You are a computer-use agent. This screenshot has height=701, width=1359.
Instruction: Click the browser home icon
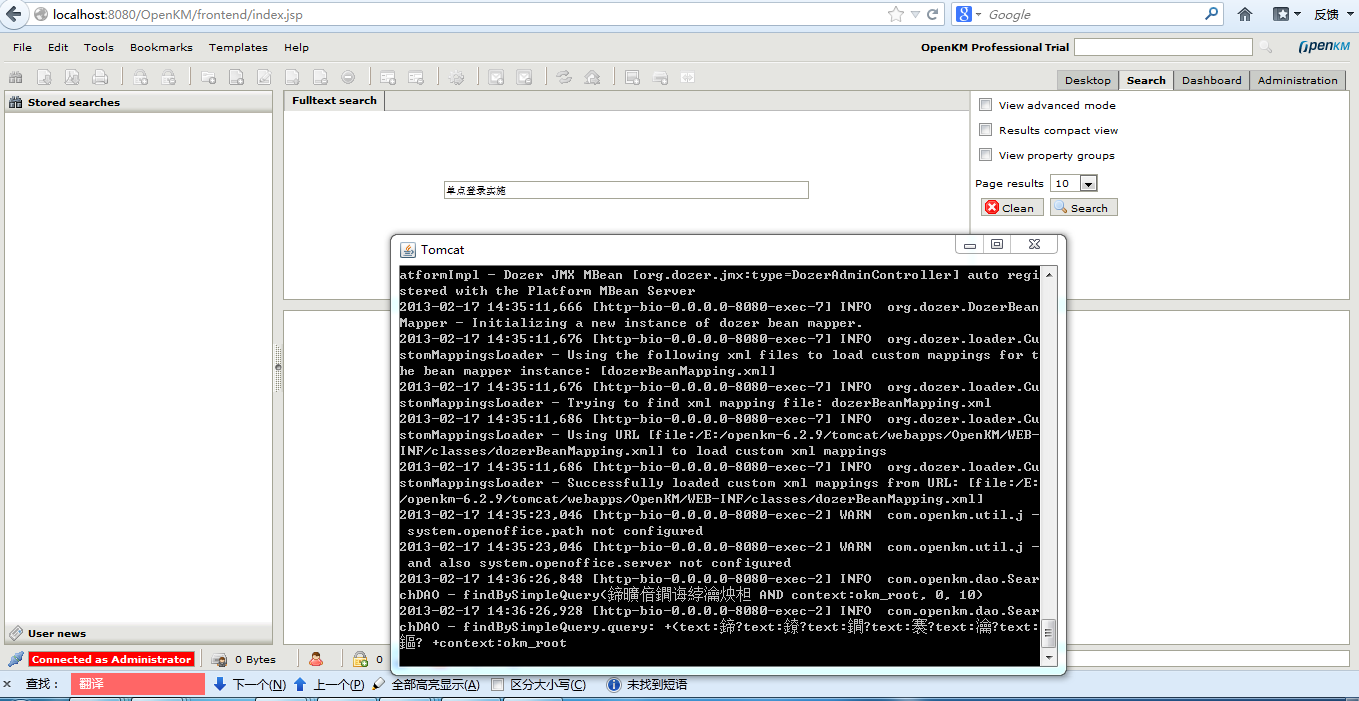click(x=1245, y=14)
